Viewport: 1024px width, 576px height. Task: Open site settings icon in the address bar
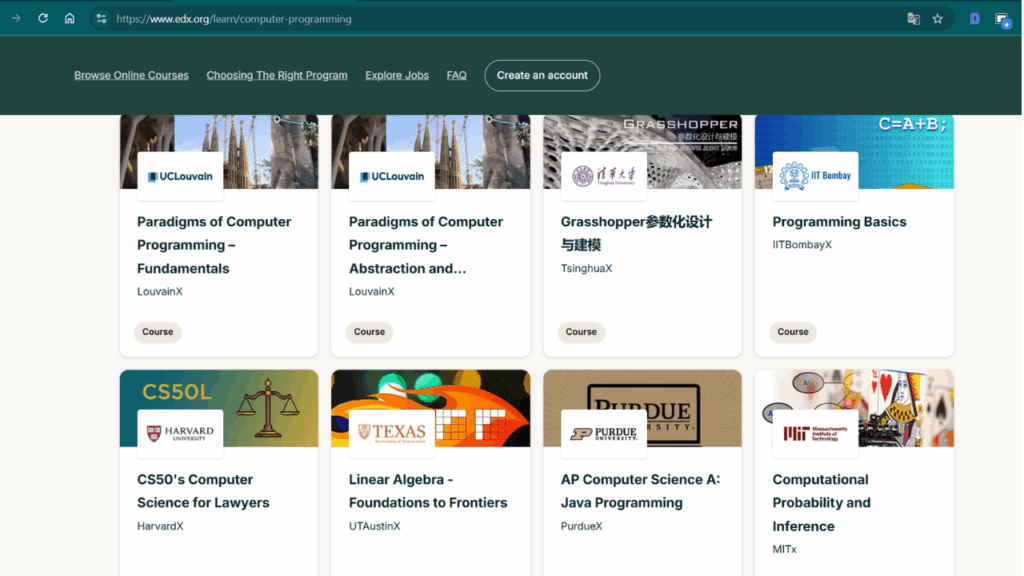coord(100,17)
